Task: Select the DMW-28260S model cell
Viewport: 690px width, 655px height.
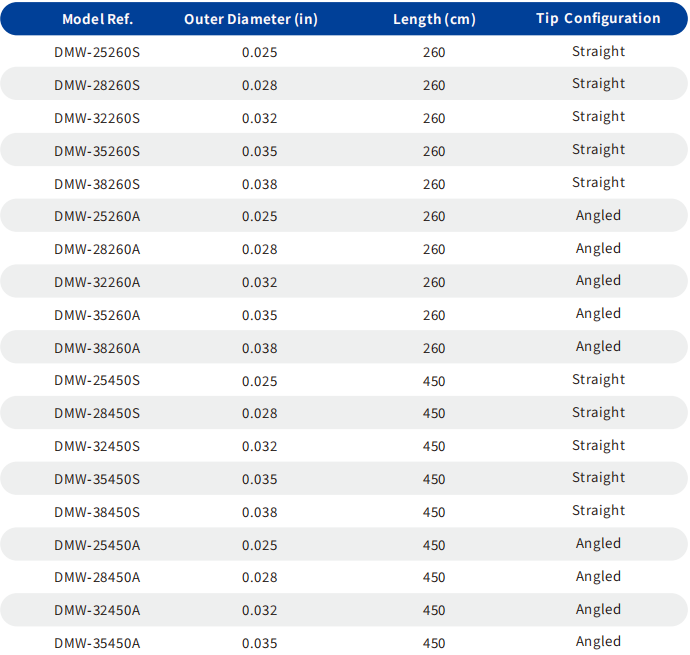Action: (97, 85)
